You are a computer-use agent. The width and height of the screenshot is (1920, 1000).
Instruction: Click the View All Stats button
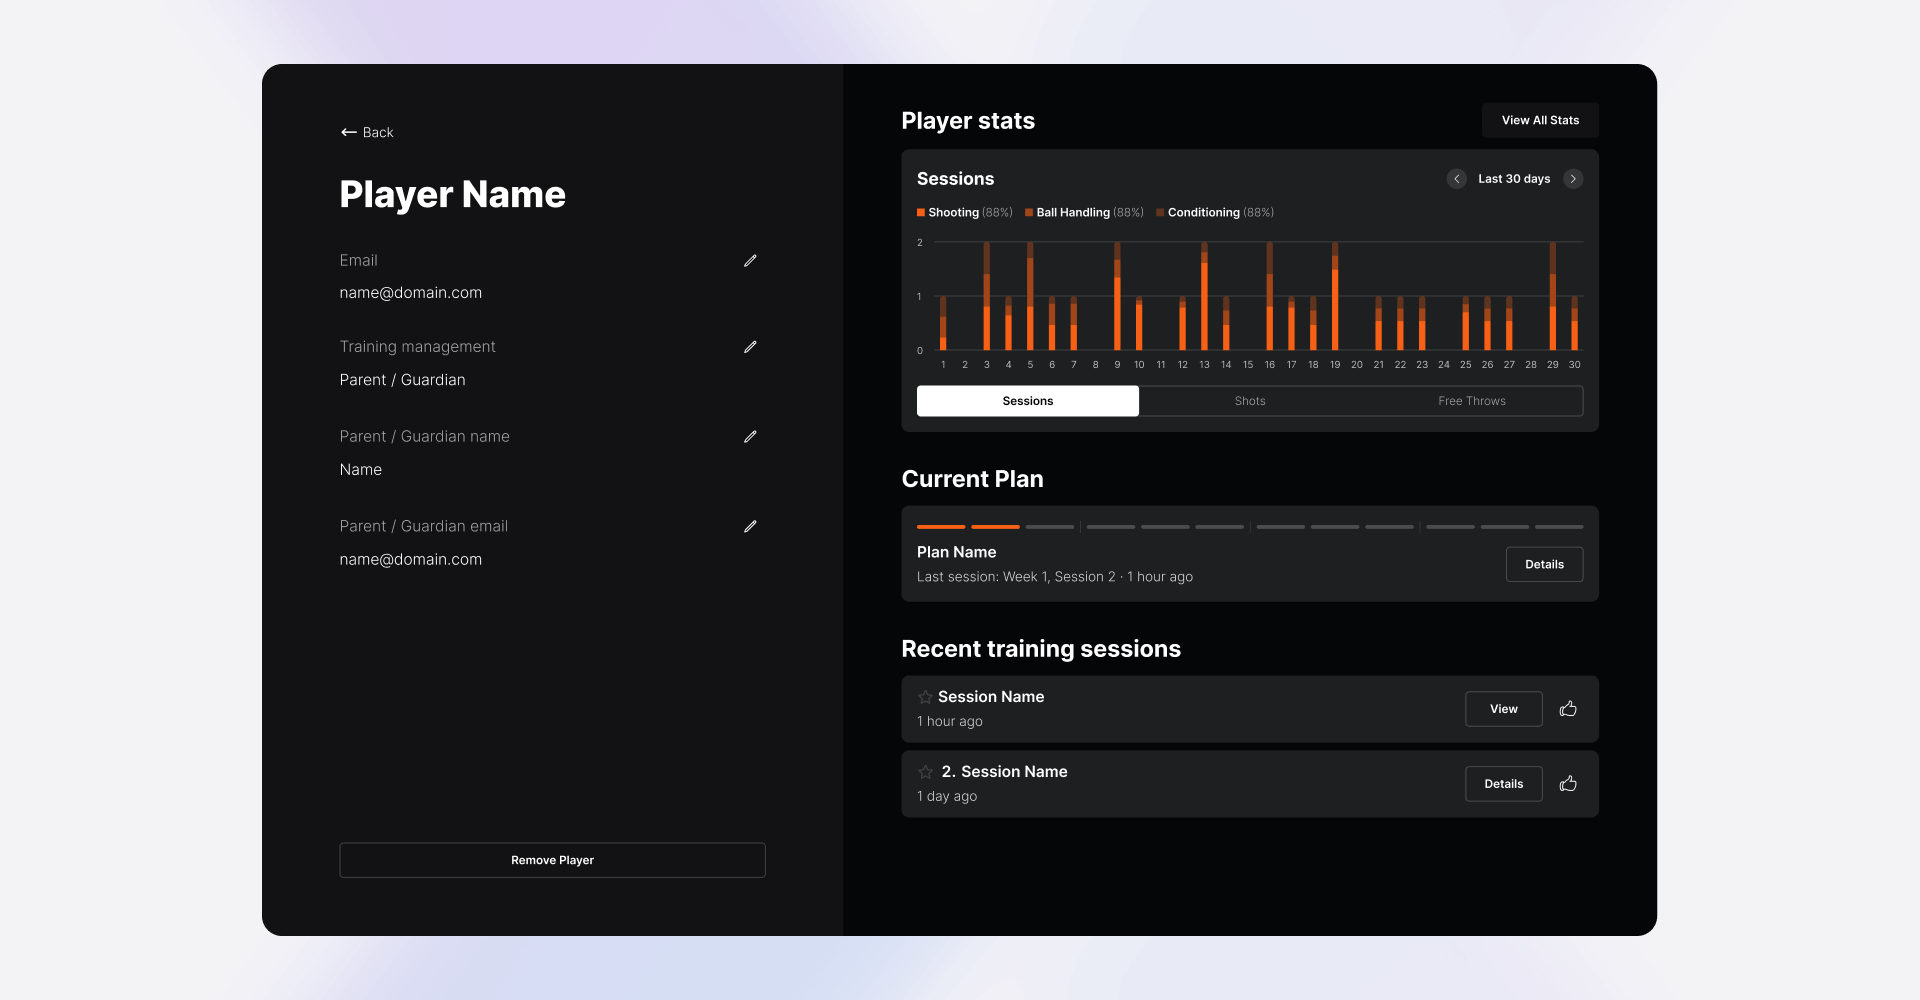1539,120
